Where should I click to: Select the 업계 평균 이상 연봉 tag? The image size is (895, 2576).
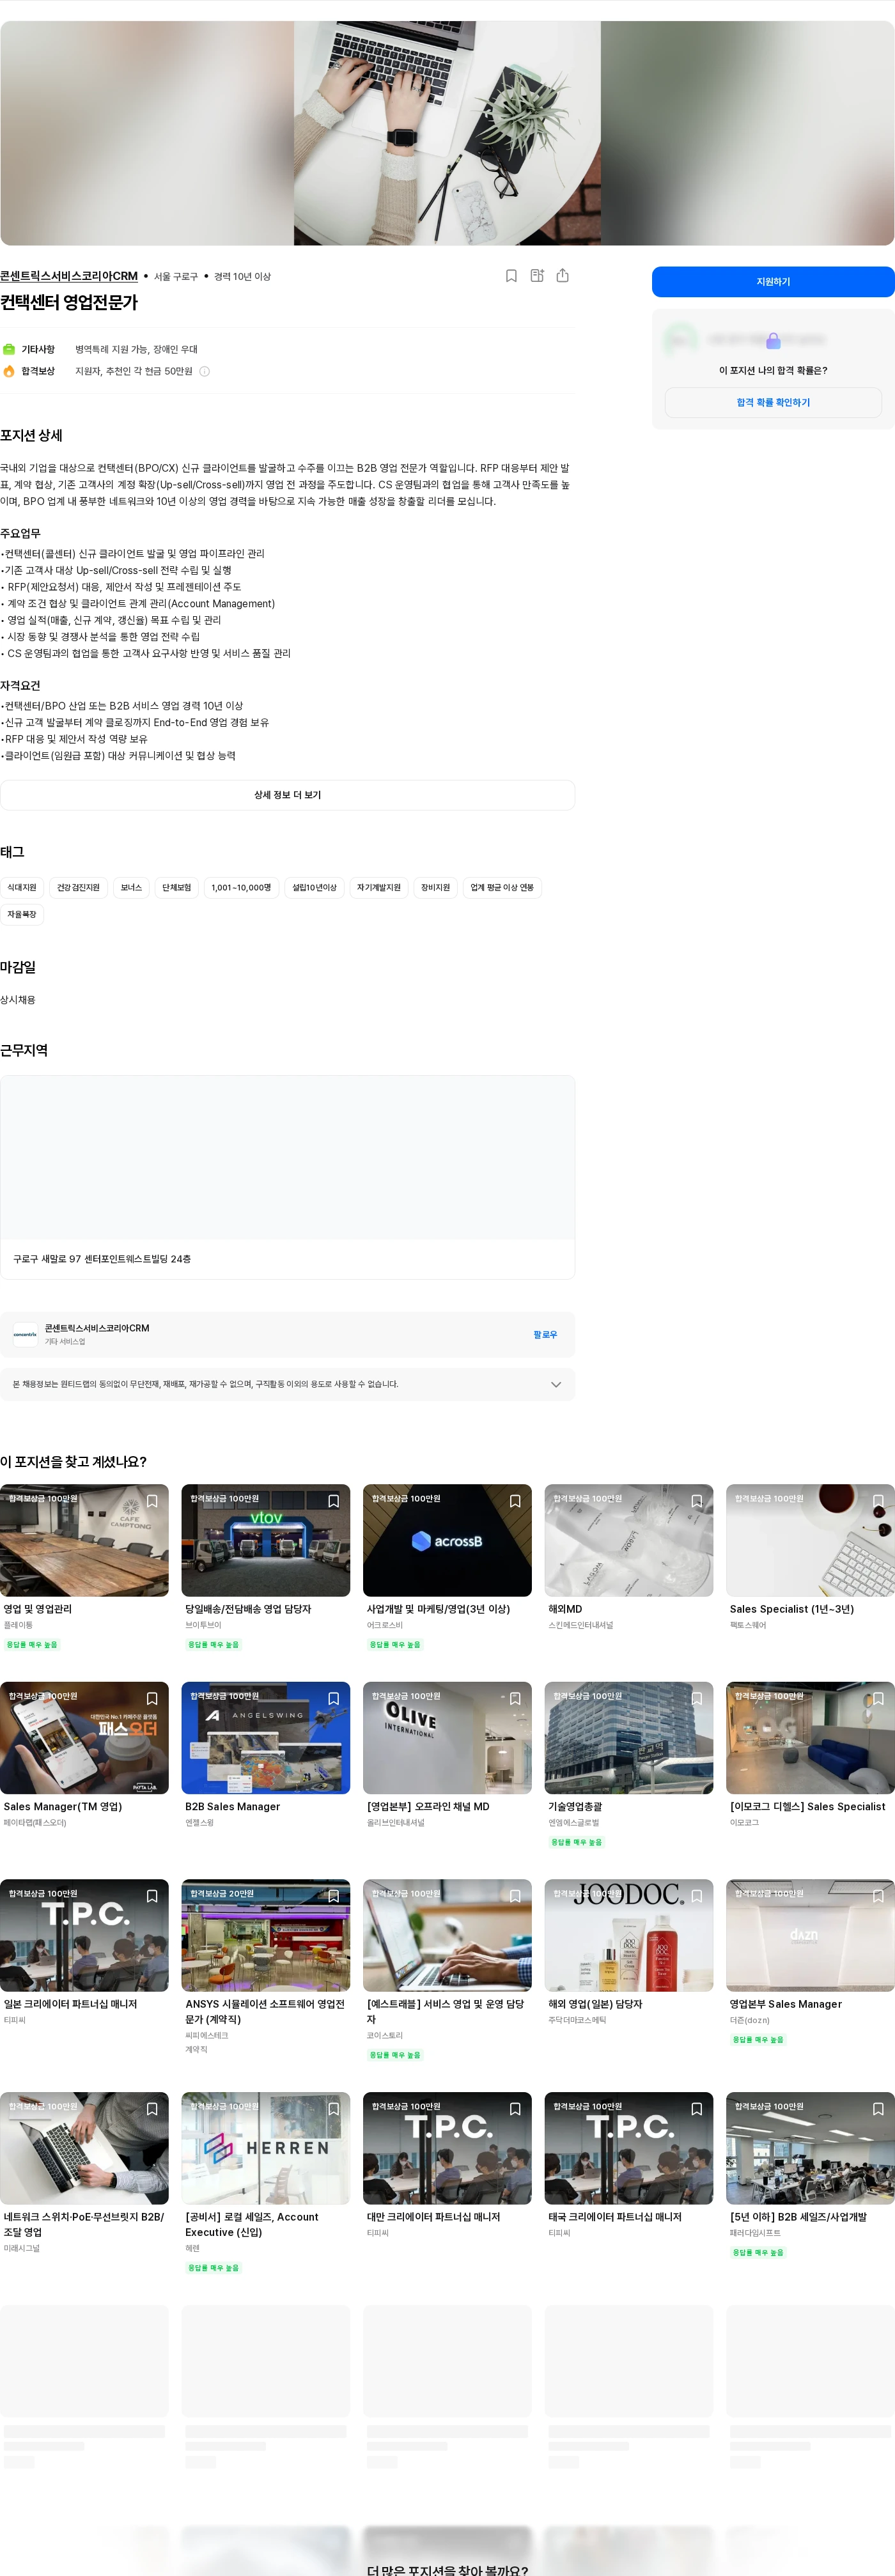tap(502, 888)
